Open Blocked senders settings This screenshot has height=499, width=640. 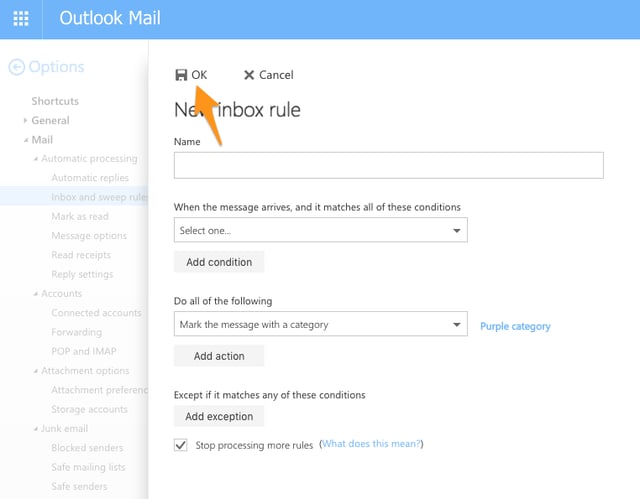point(88,447)
